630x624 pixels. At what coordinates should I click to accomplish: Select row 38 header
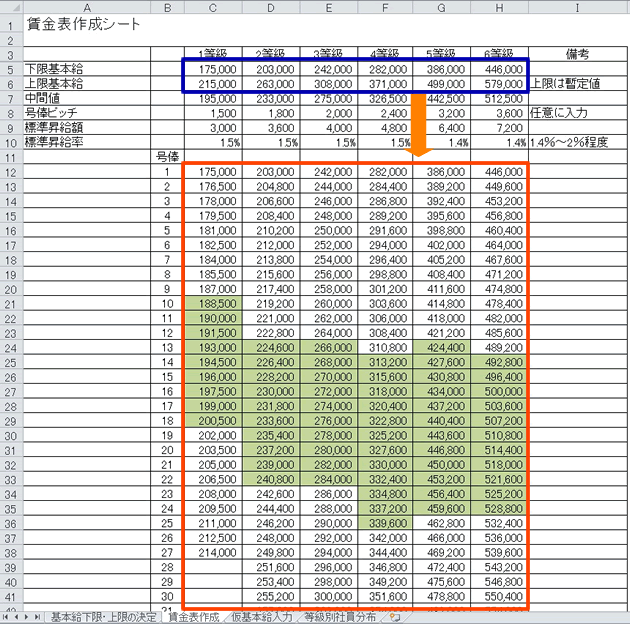coord(12,553)
